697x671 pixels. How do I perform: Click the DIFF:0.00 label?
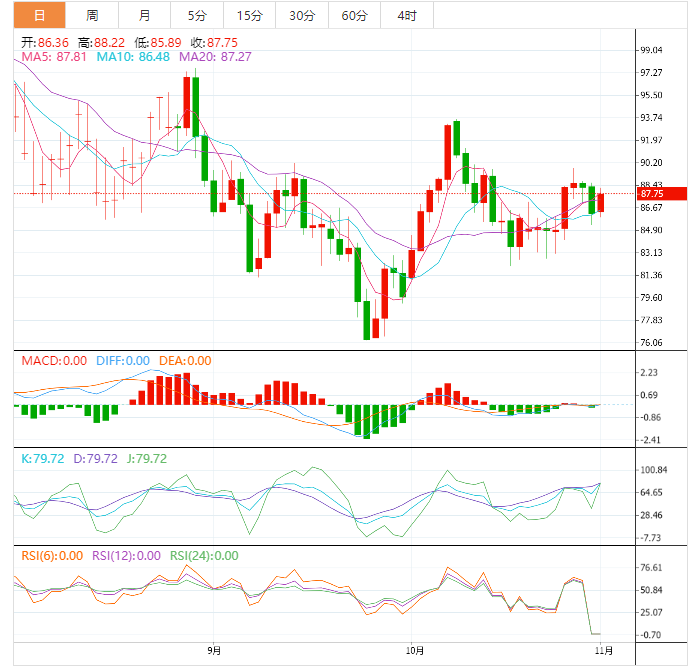point(123,361)
